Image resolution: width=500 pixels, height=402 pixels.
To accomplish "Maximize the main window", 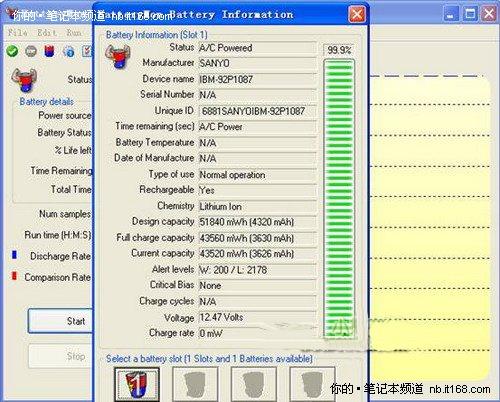I will [470, 14].
